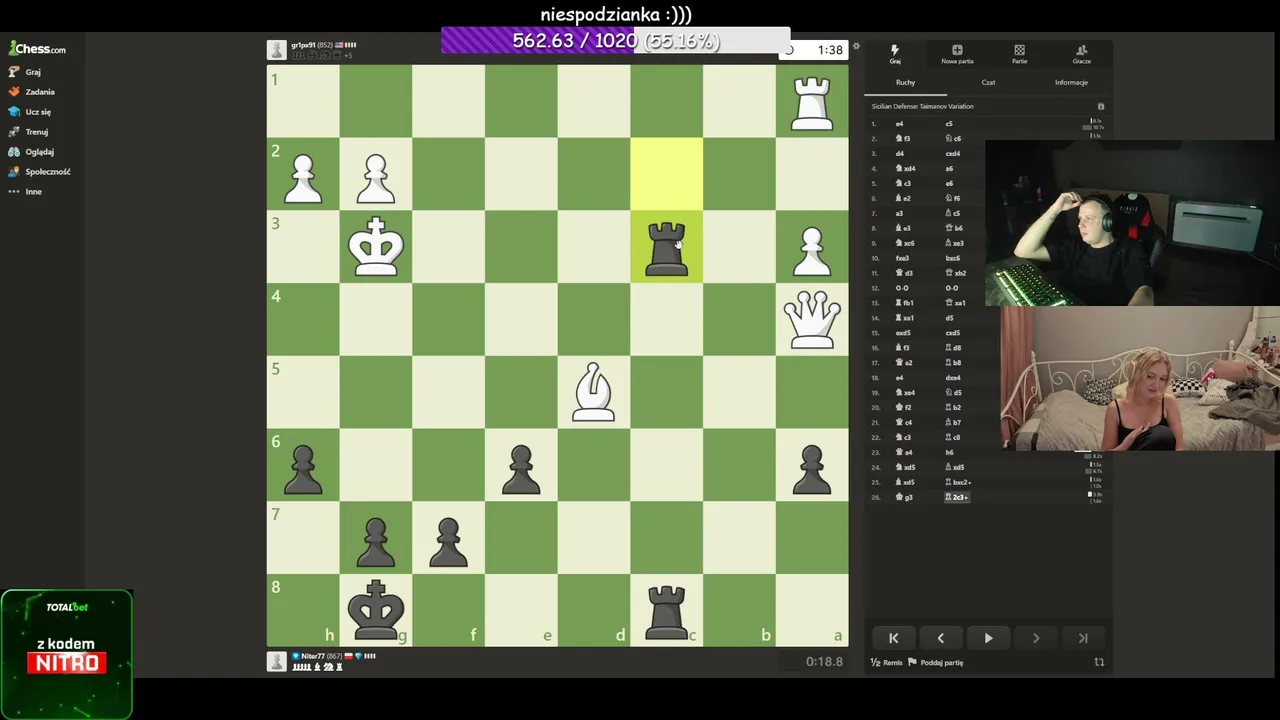Click the highlighted move 2c3+
Image resolution: width=1280 pixels, height=720 pixels.
(957, 497)
